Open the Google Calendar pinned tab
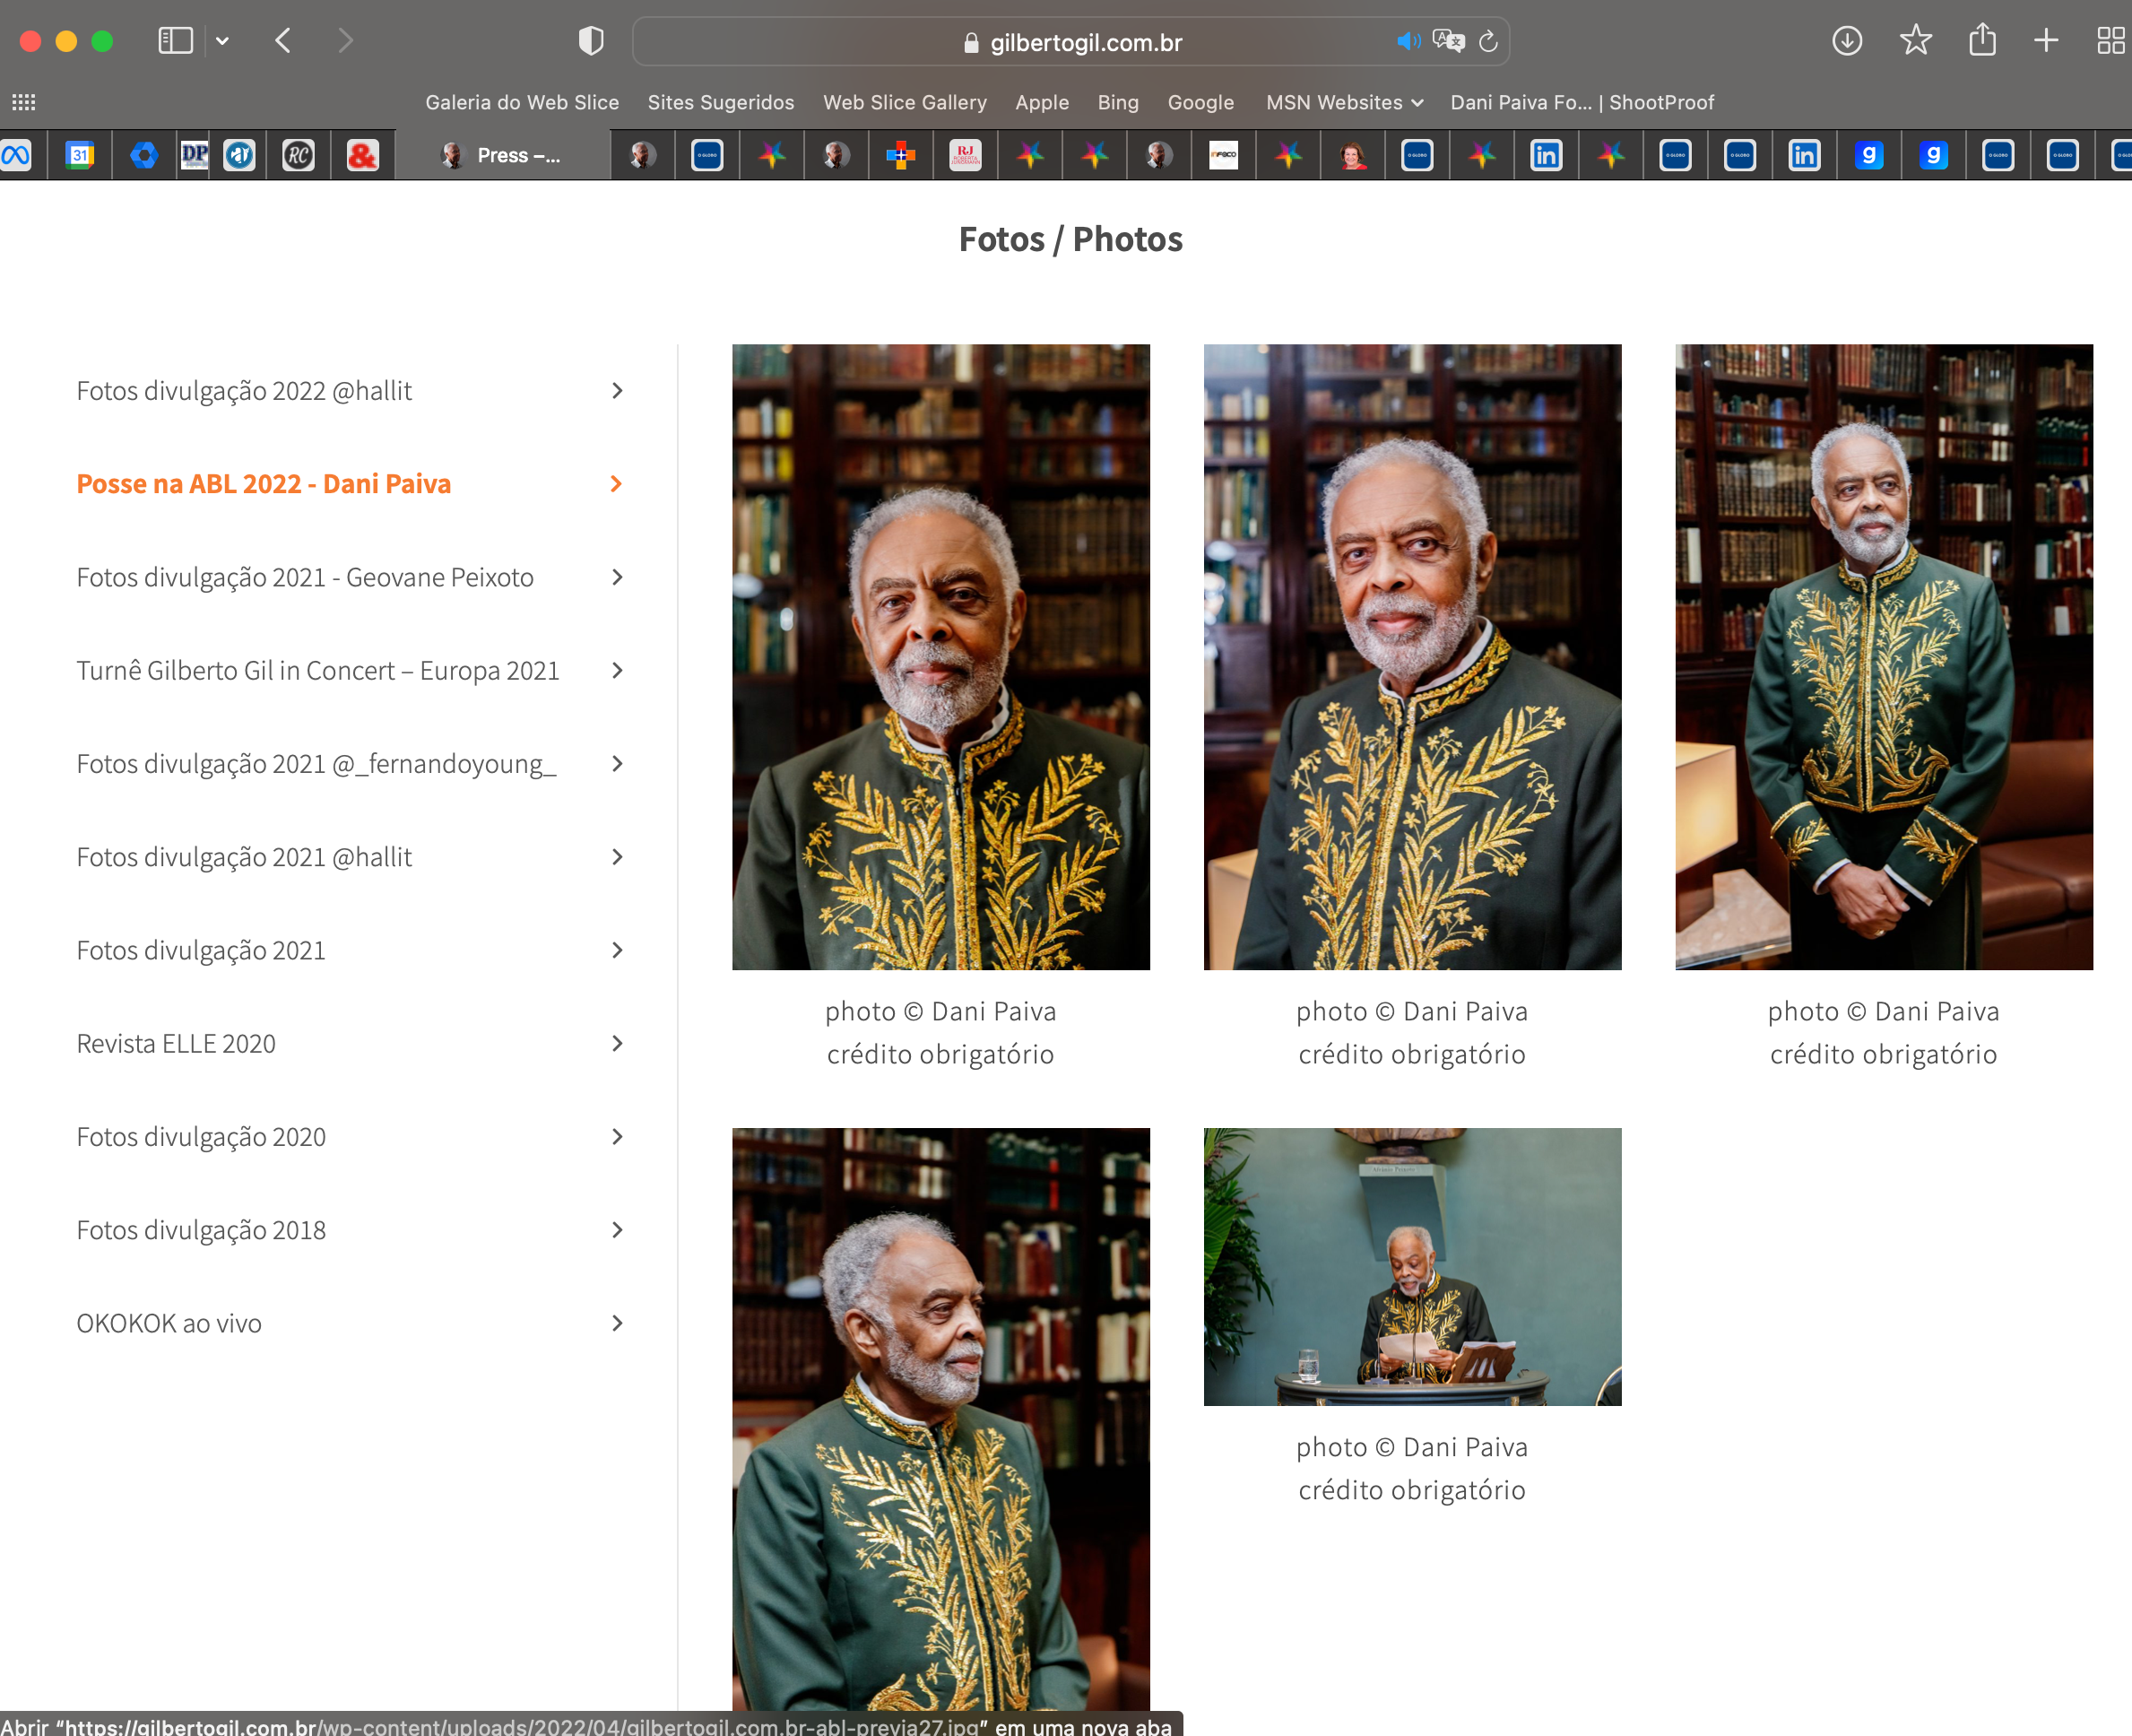Image resolution: width=2132 pixels, height=1736 pixels. point(81,155)
